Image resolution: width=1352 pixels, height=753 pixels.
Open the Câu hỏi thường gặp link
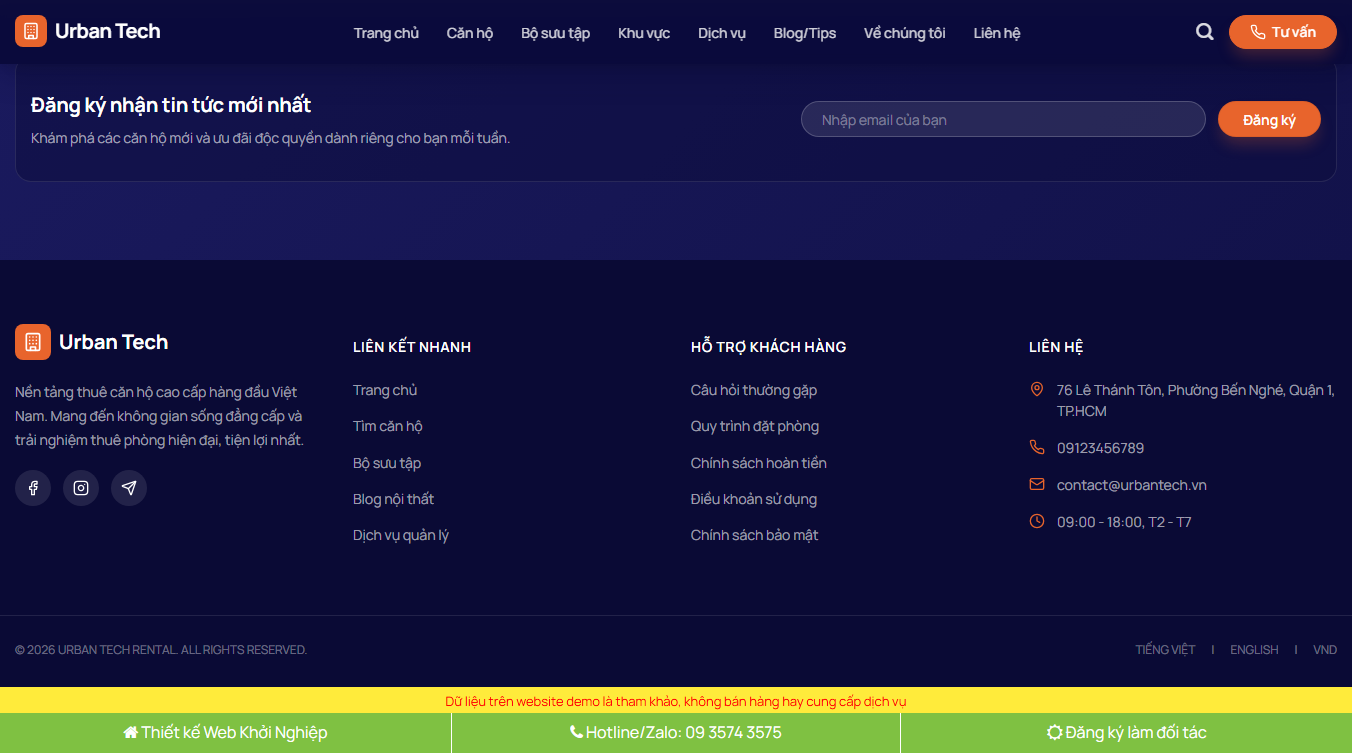pos(754,390)
